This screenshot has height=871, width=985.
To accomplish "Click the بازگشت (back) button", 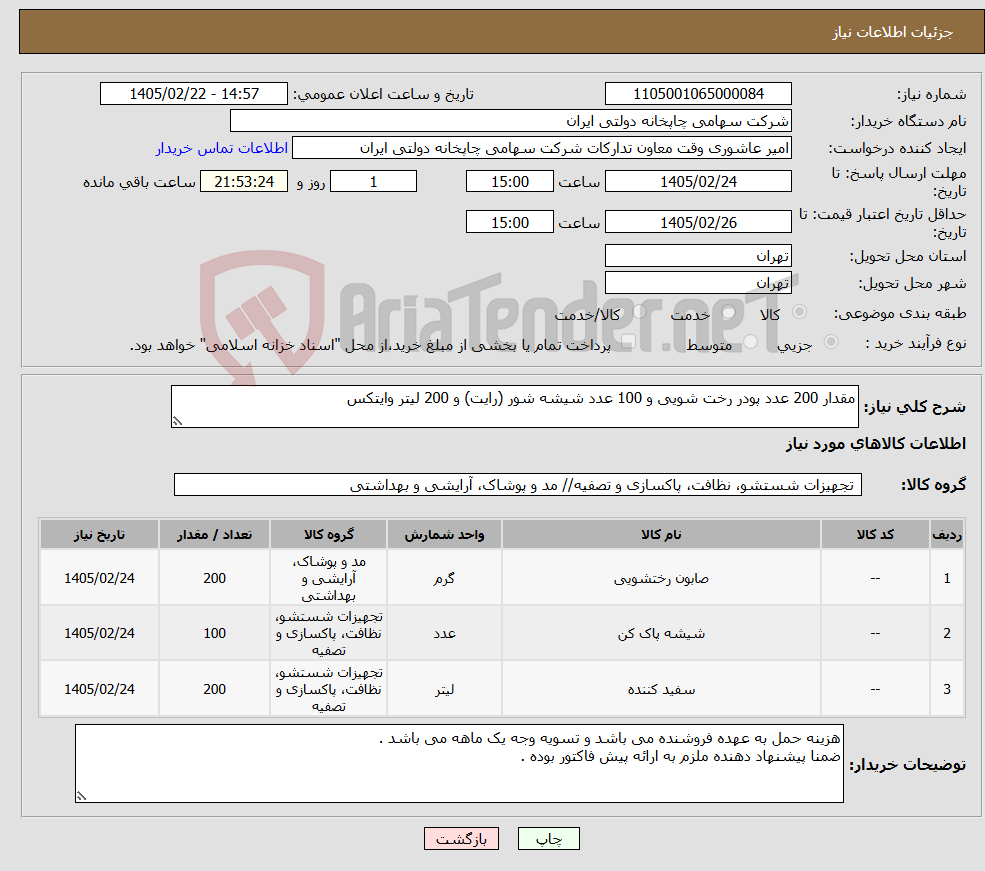I will pos(461,839).
